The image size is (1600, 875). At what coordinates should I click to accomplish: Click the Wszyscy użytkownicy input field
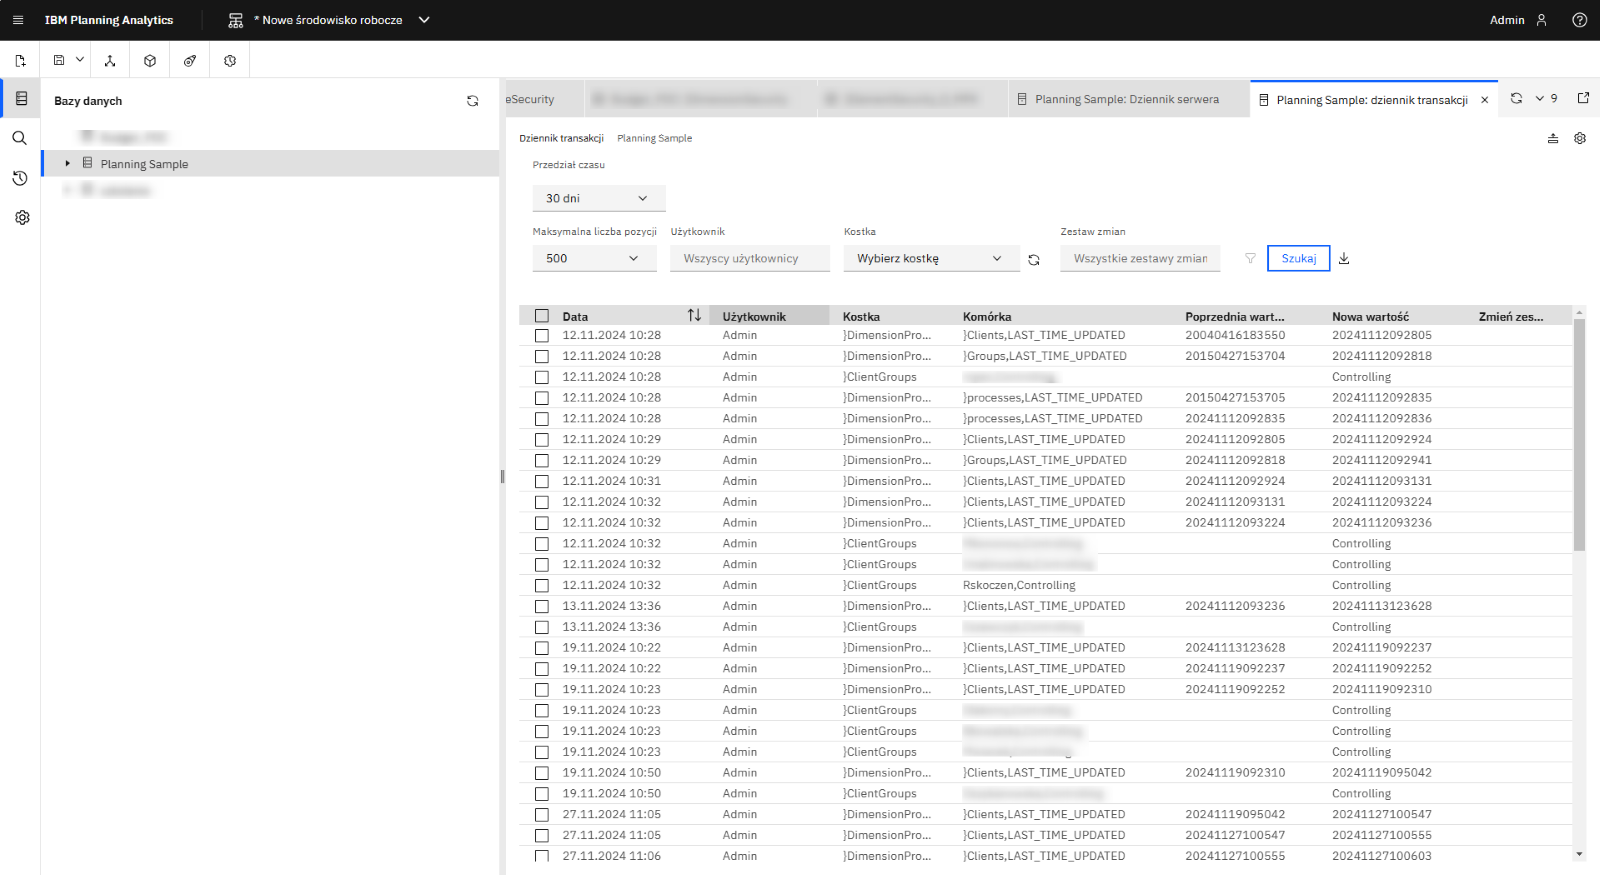pyautogui.click(x=749, y=258)
